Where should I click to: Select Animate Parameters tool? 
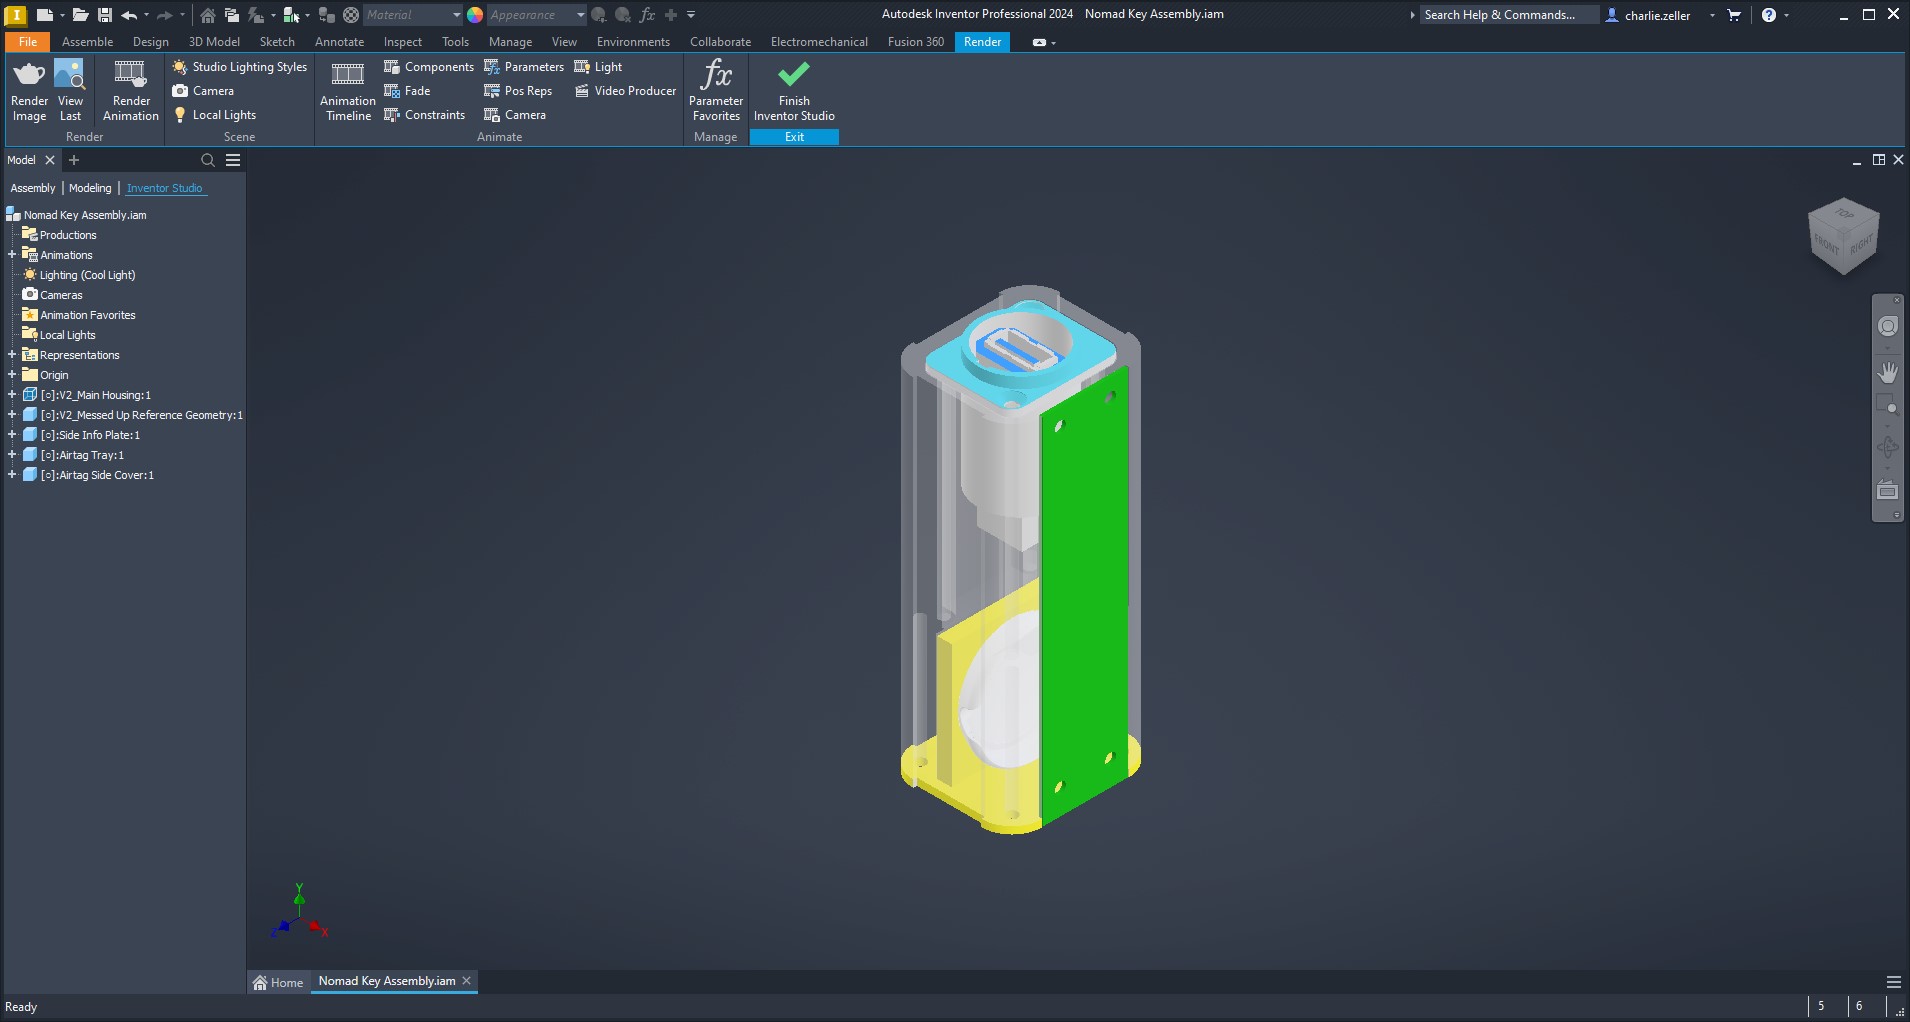pyautogui.click(x=523, y=67)
